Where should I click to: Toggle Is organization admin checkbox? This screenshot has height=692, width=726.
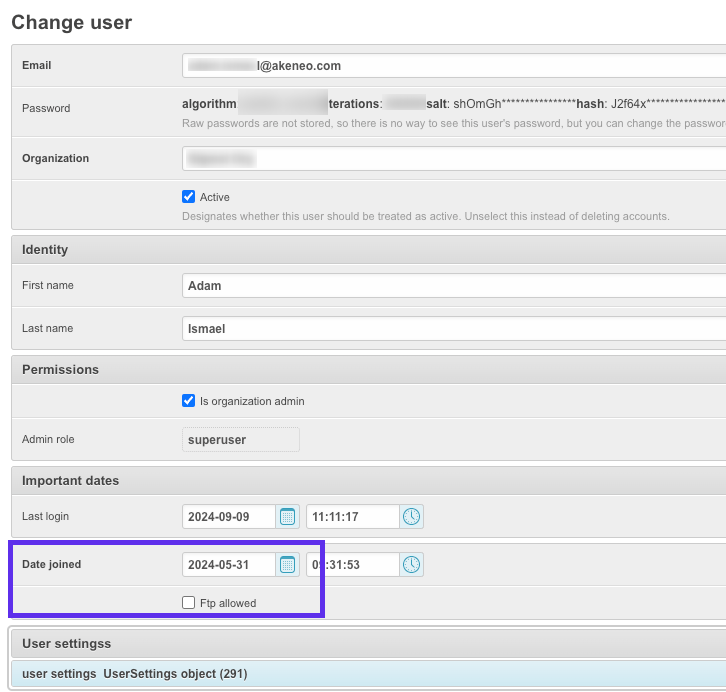coord(188,400)
